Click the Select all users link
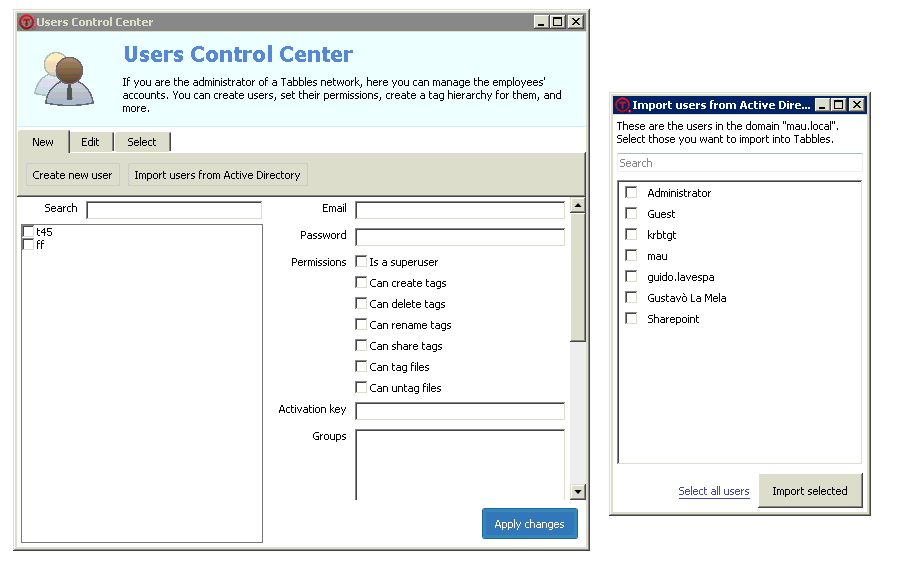 click(714, 491)
